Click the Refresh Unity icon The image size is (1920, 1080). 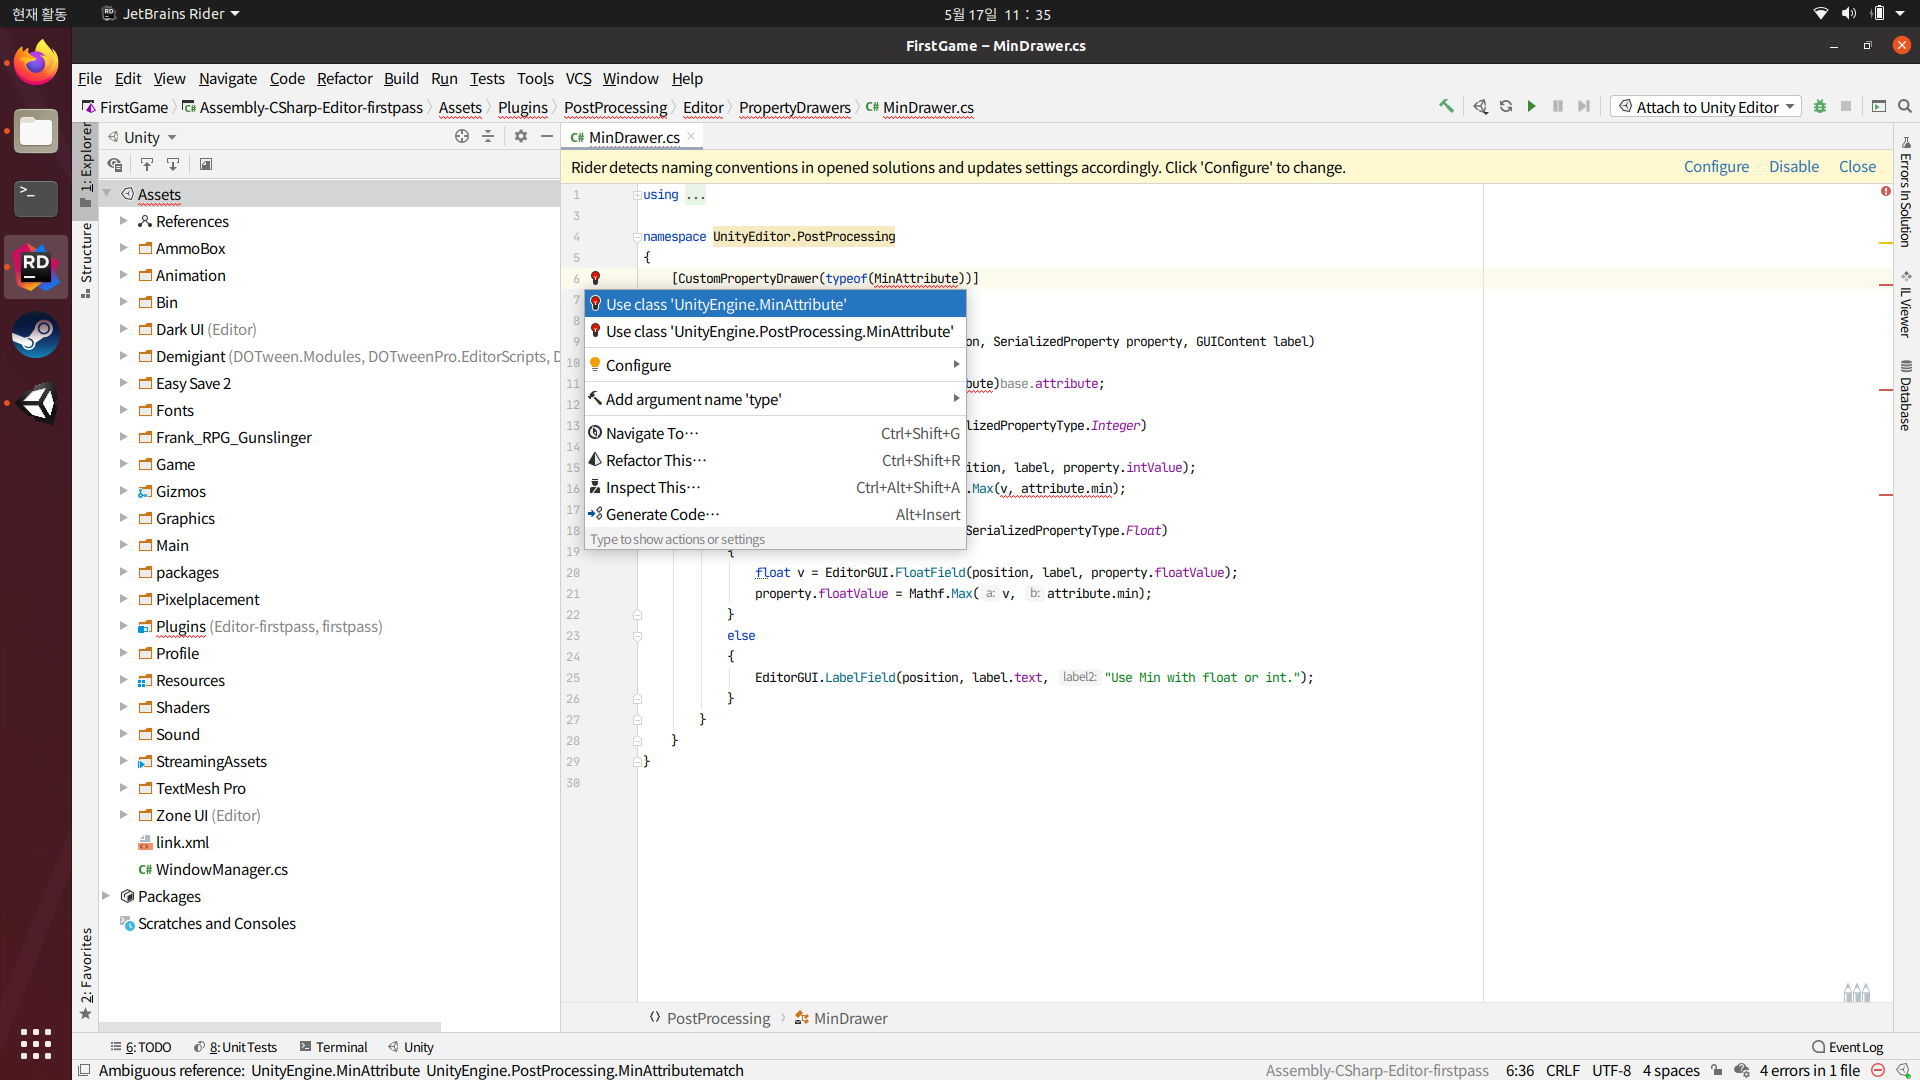[x=1506, y=106]
